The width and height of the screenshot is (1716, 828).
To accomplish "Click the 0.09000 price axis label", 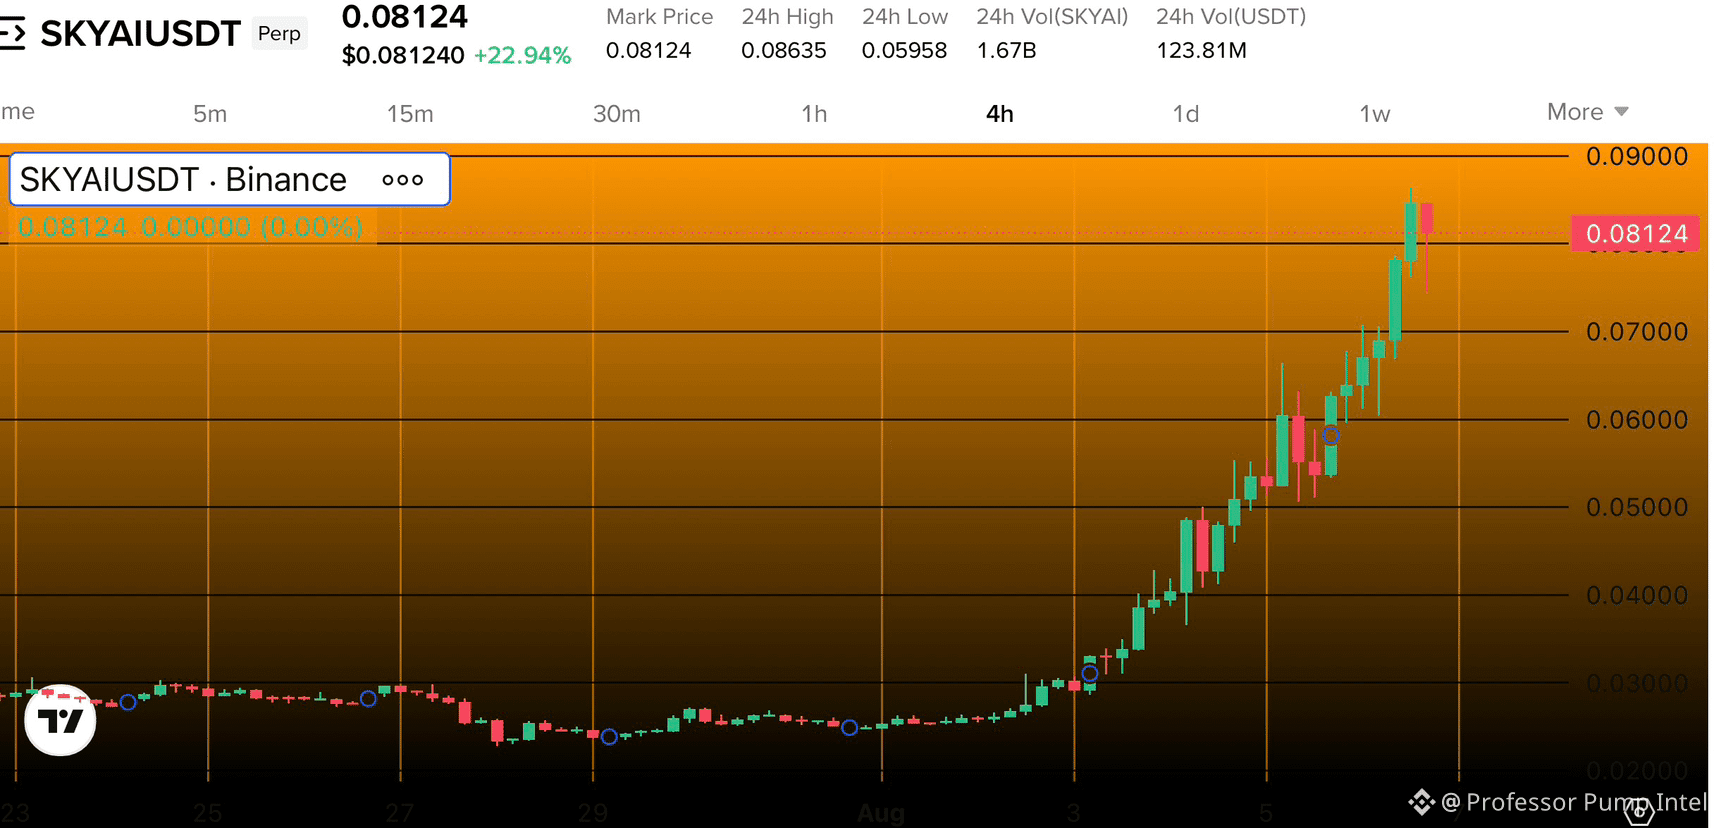I will [1637, 156].
